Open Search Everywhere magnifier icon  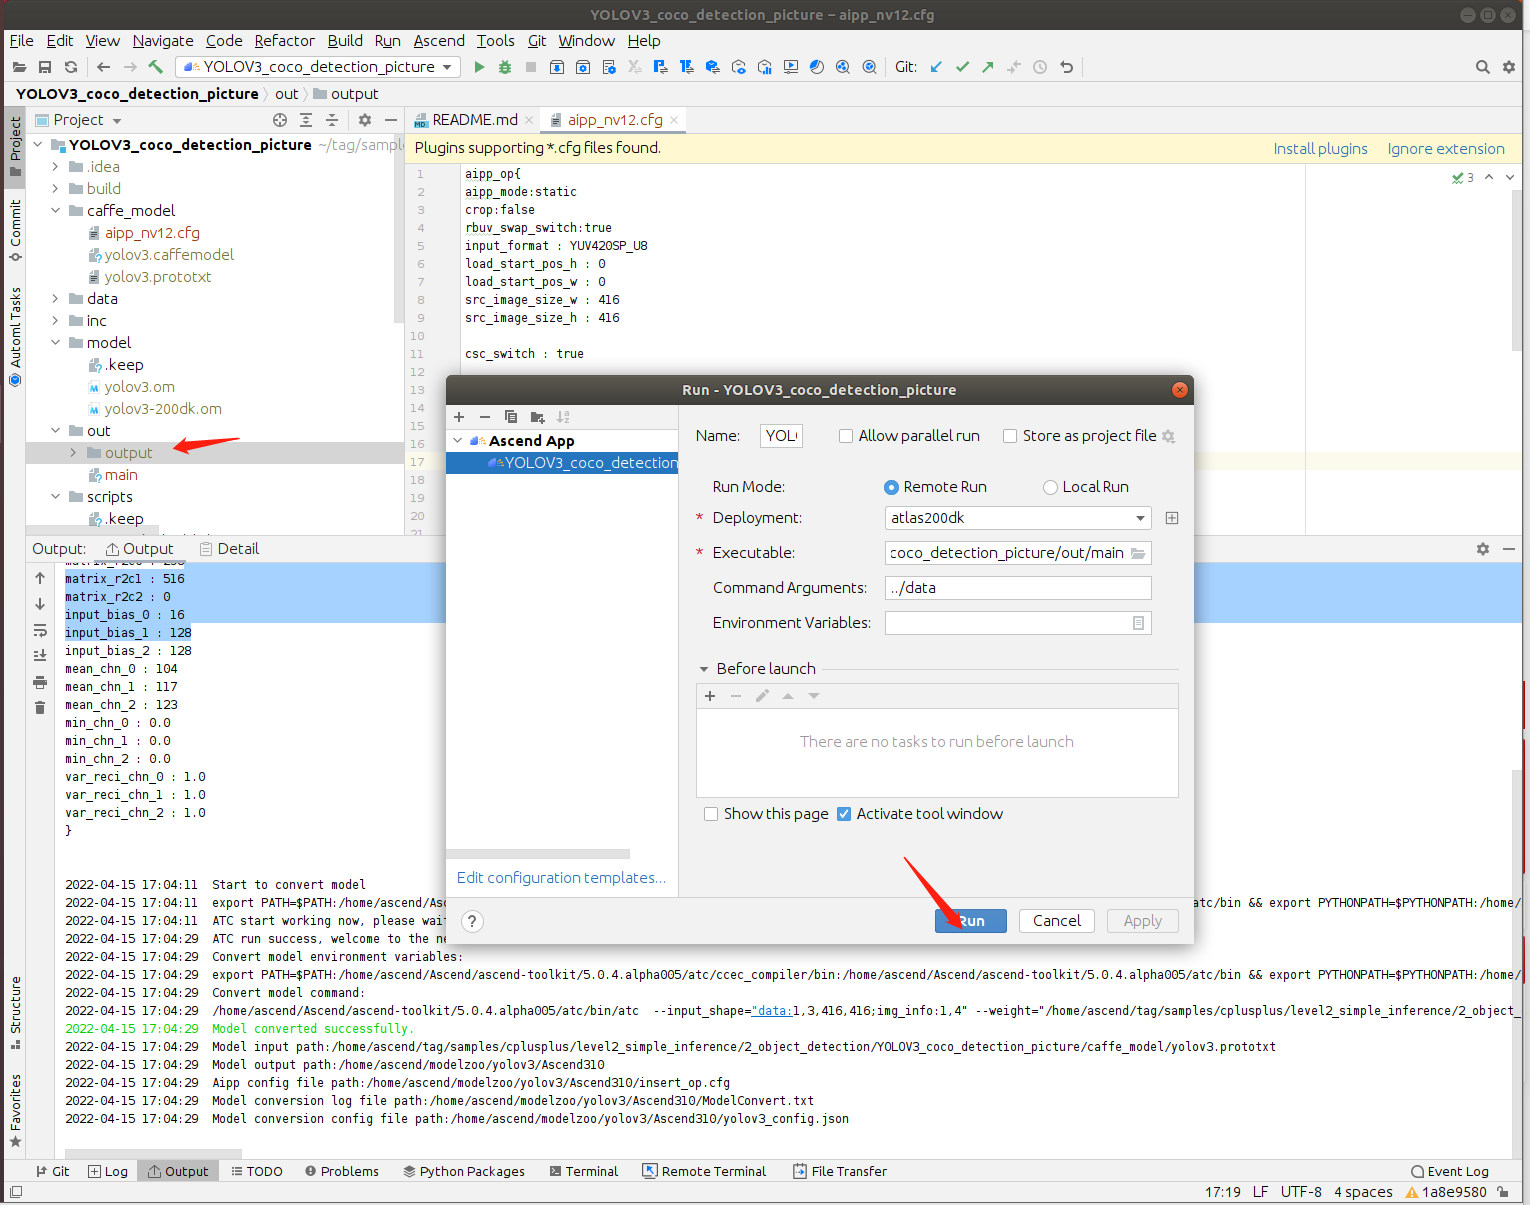(1482, 67)
